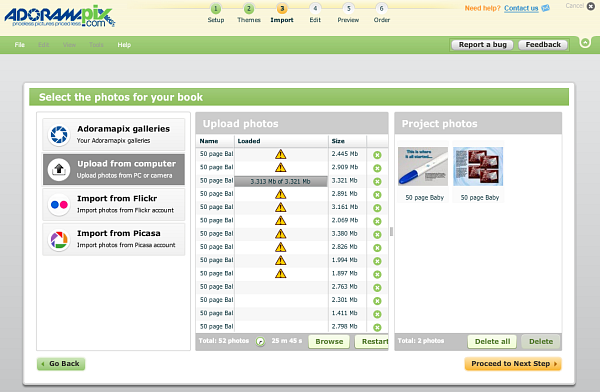Select the pregnancy test photo thumbnail

pyautogui.click(x=423, y=167)
